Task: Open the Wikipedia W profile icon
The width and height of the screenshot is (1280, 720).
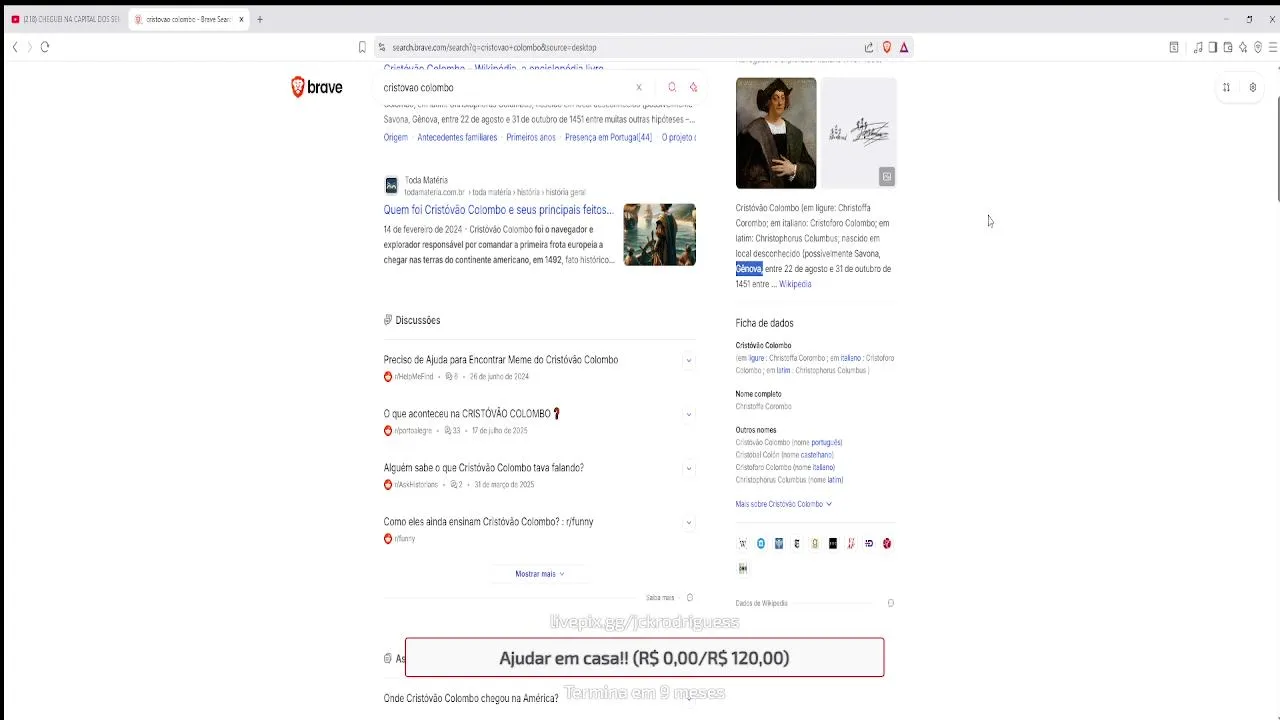Action: (742, 544)
